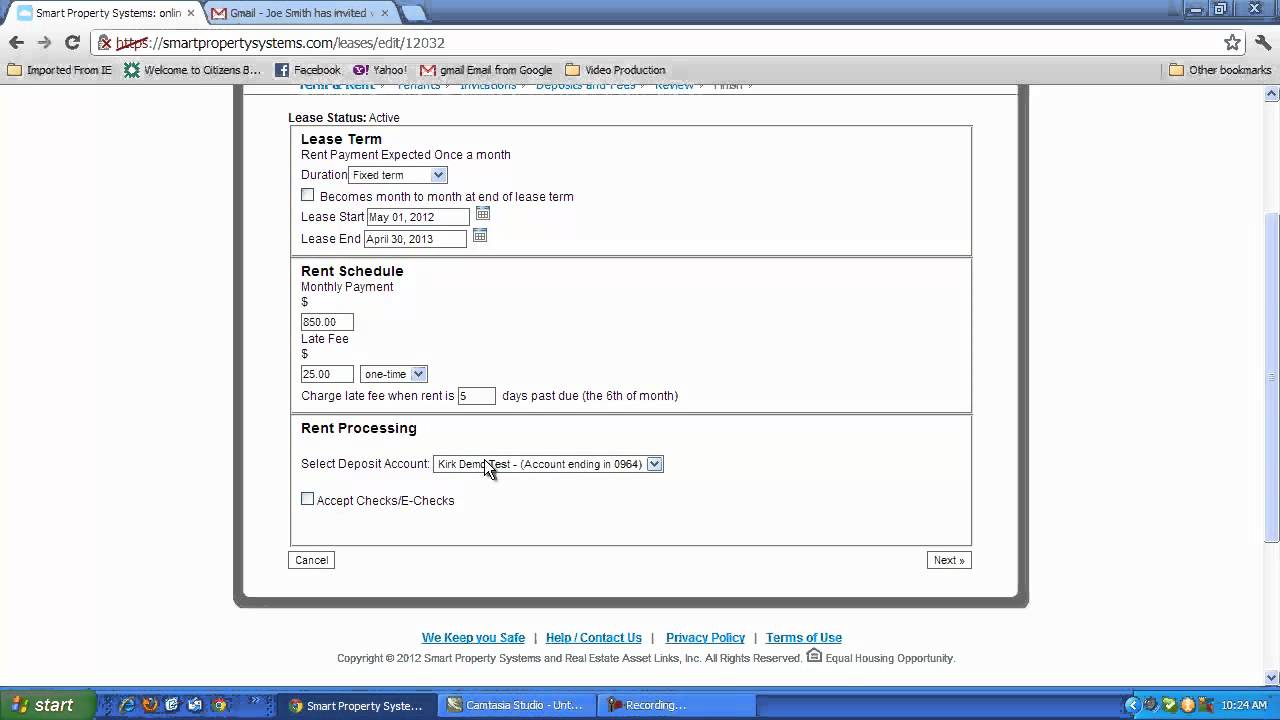Open the Select Deposit Account dropdown
This screenshot has width=1280, height=720.
pos(548,464)
